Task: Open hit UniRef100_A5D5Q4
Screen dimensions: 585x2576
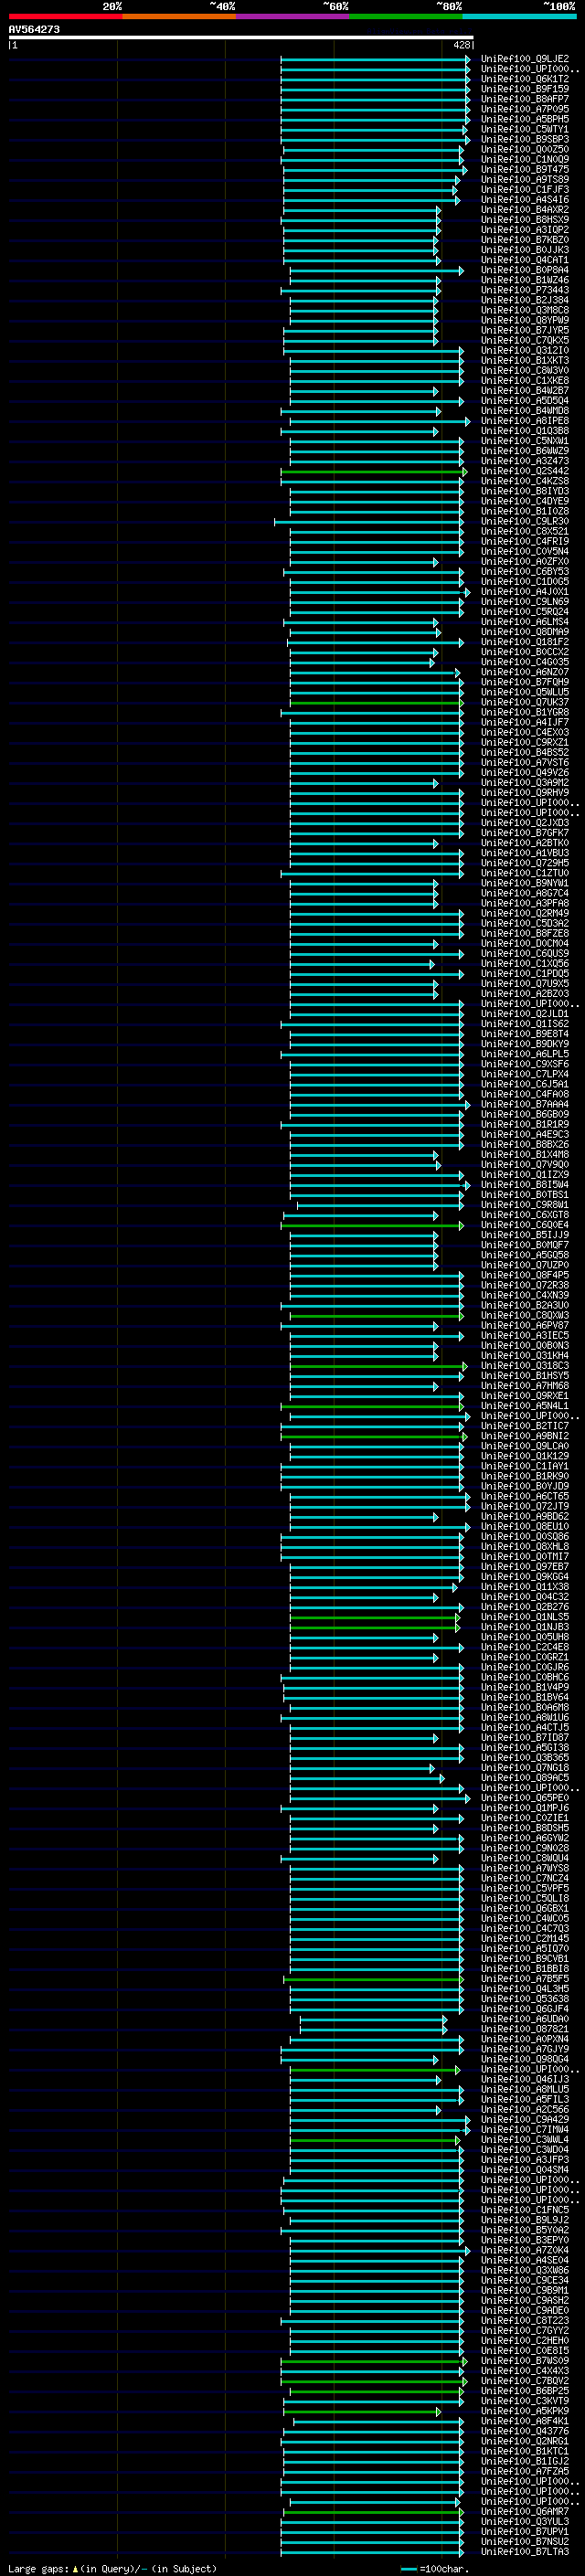Action: (524, 401)
